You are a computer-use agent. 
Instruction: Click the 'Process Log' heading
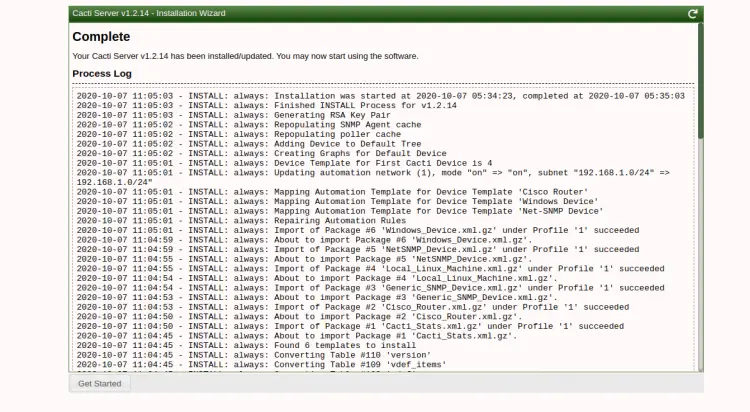102,74
